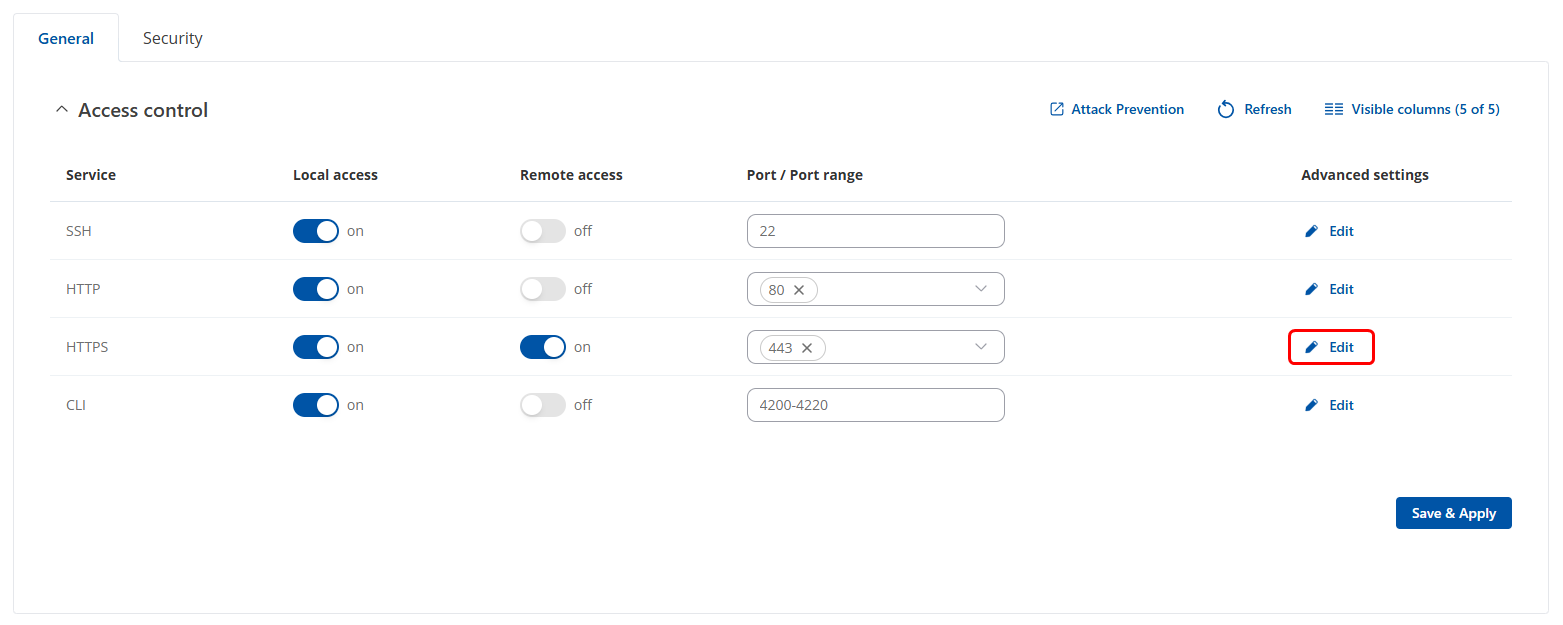1563x625 pixels.
Task: Expand the HTTPS port dropdown arrow
Action: (980, 347)
